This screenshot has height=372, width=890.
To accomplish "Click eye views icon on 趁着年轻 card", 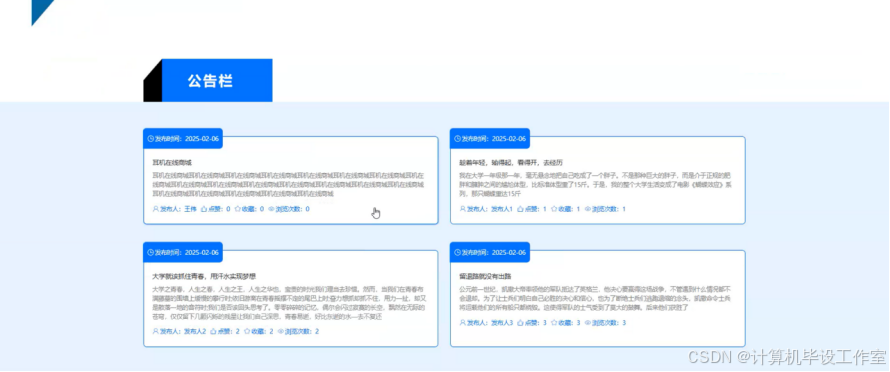I will 587,209.
